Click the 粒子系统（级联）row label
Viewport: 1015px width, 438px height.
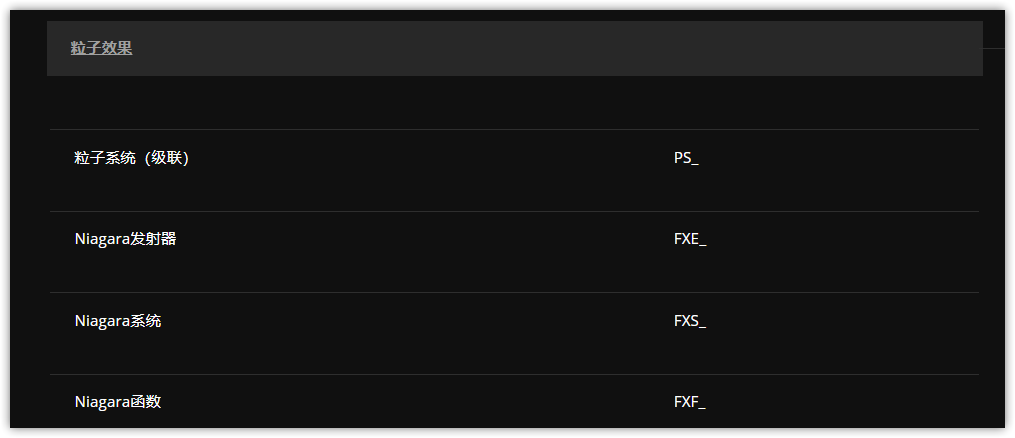point(131,158)
